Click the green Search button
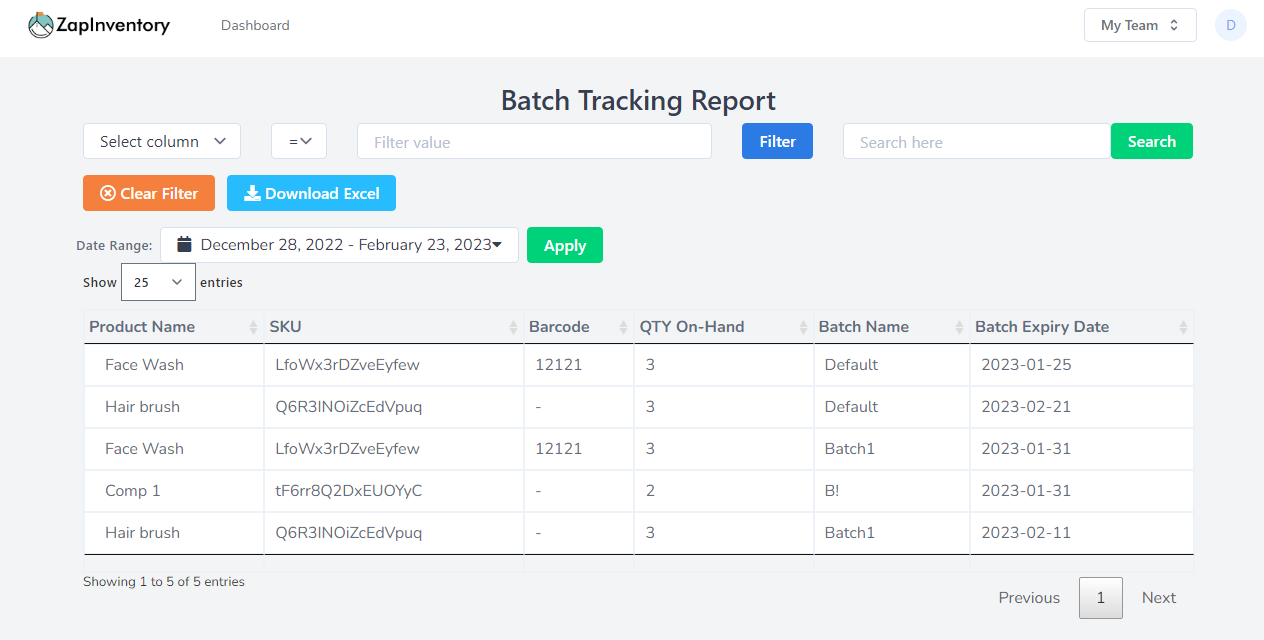The height and width of the screenshot is (640, 1264). click(x=1152, y=141)
